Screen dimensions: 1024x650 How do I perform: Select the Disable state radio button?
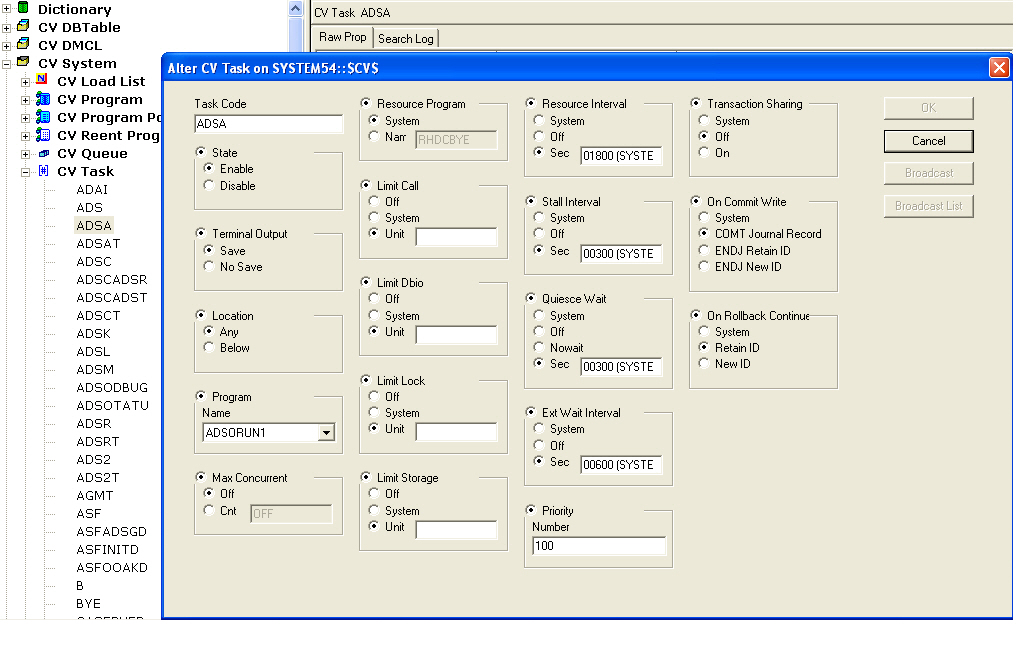209,186
